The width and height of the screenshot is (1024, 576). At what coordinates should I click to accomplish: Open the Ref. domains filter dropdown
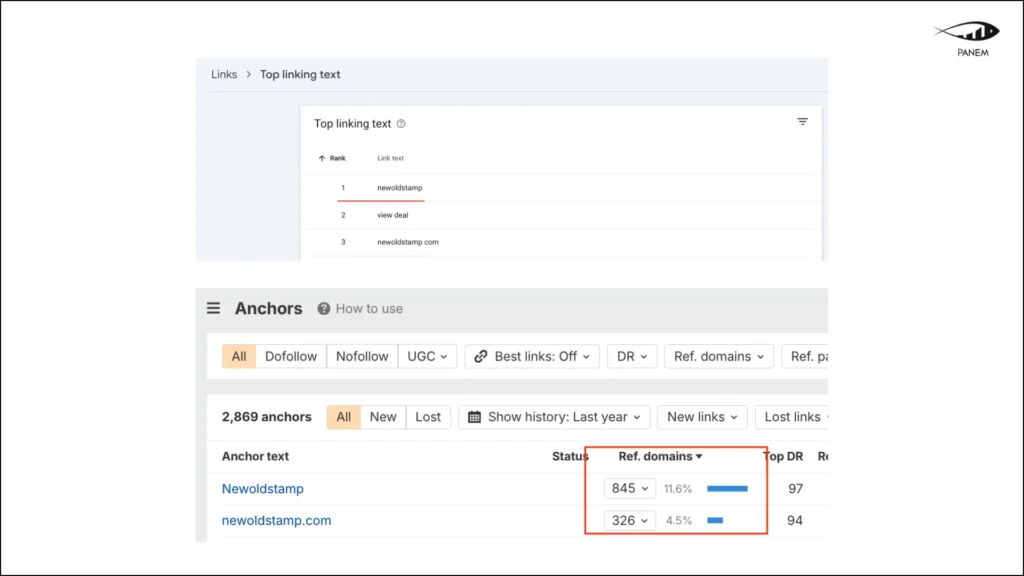pyautogui.click(x=718, y=357)
